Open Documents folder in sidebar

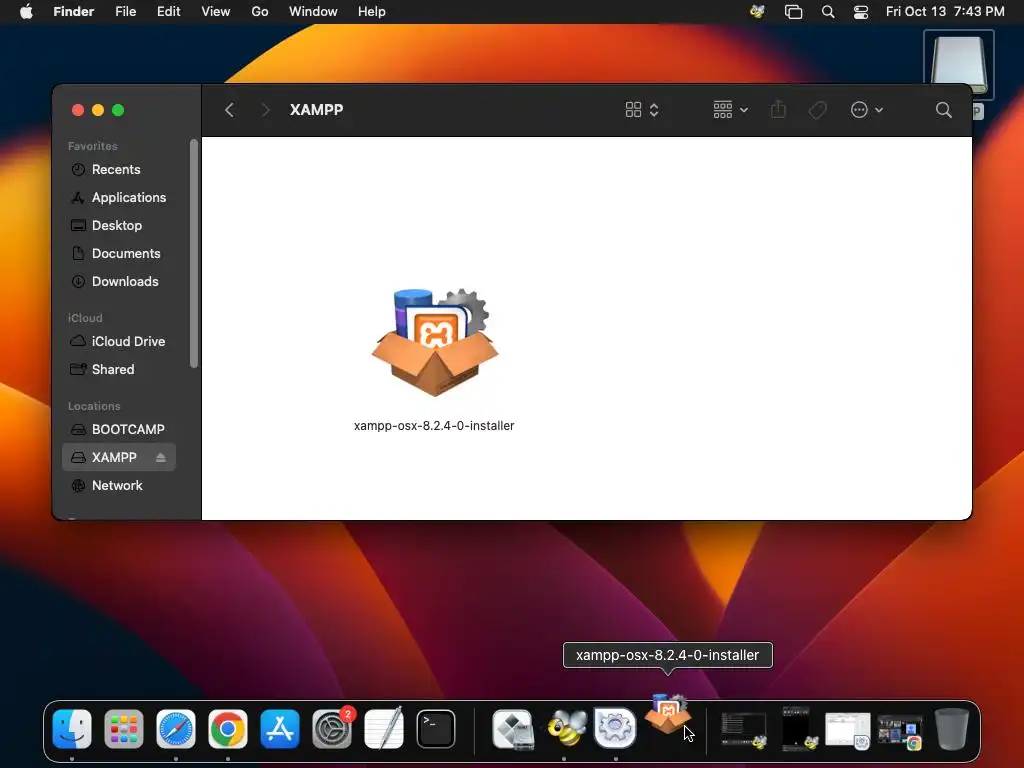point(119,253)
